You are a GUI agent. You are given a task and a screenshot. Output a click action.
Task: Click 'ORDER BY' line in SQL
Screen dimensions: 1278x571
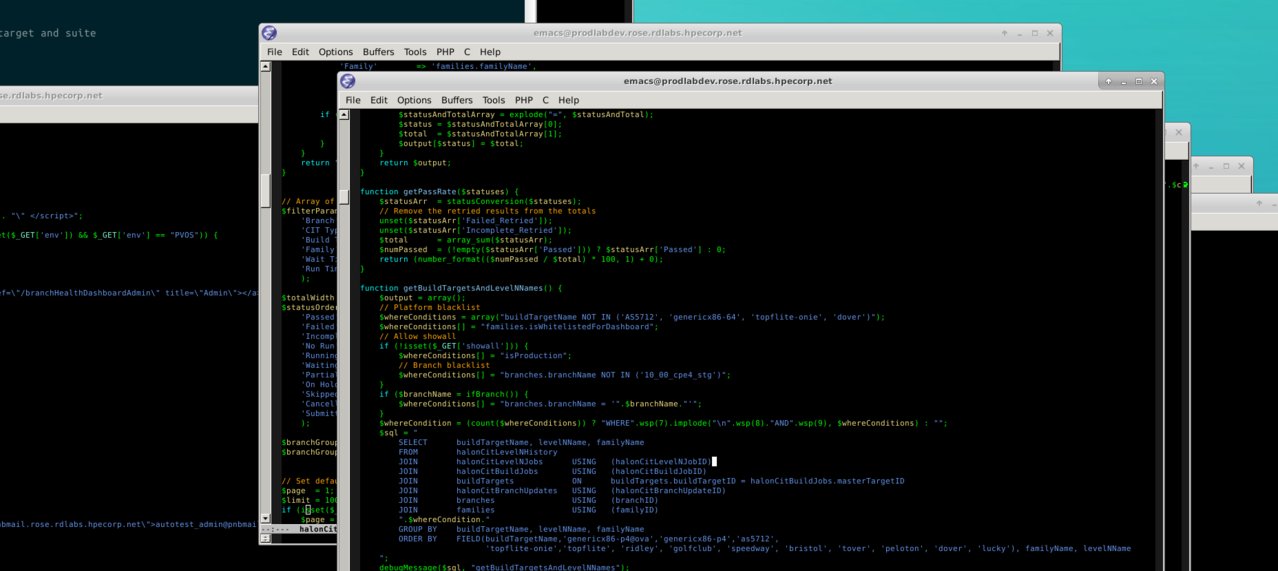[x=588, y=539]
